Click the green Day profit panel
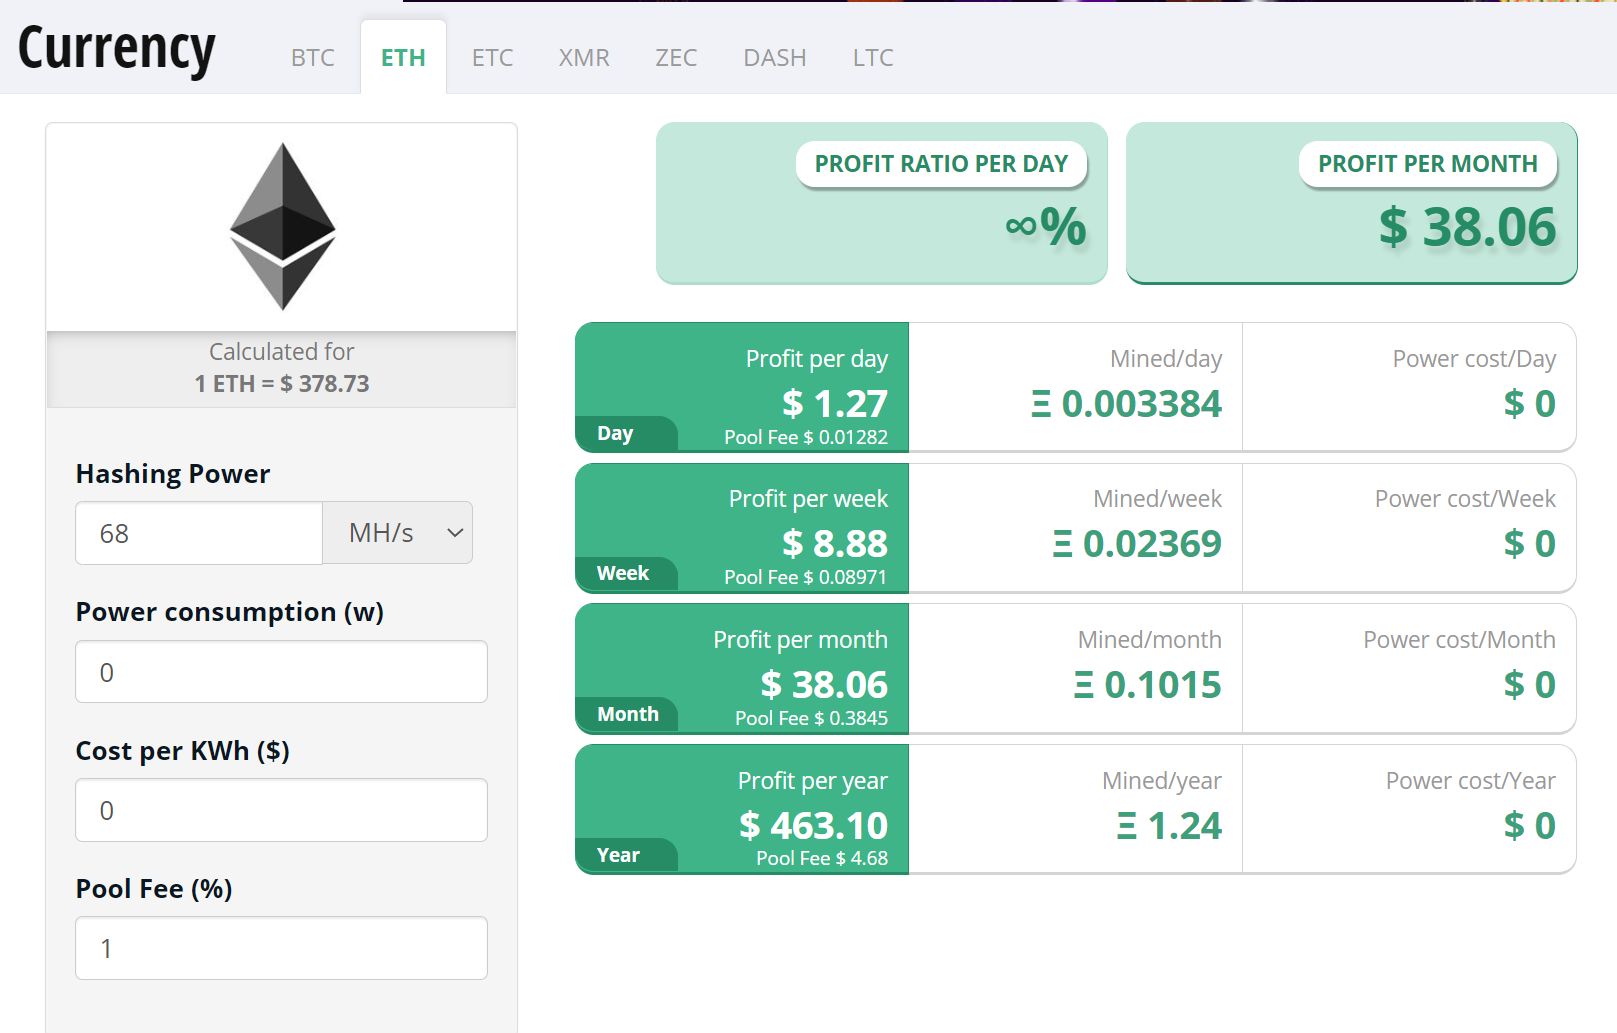The height and width of the screenshot is (1033, 1617). click(x=740, y=388)
